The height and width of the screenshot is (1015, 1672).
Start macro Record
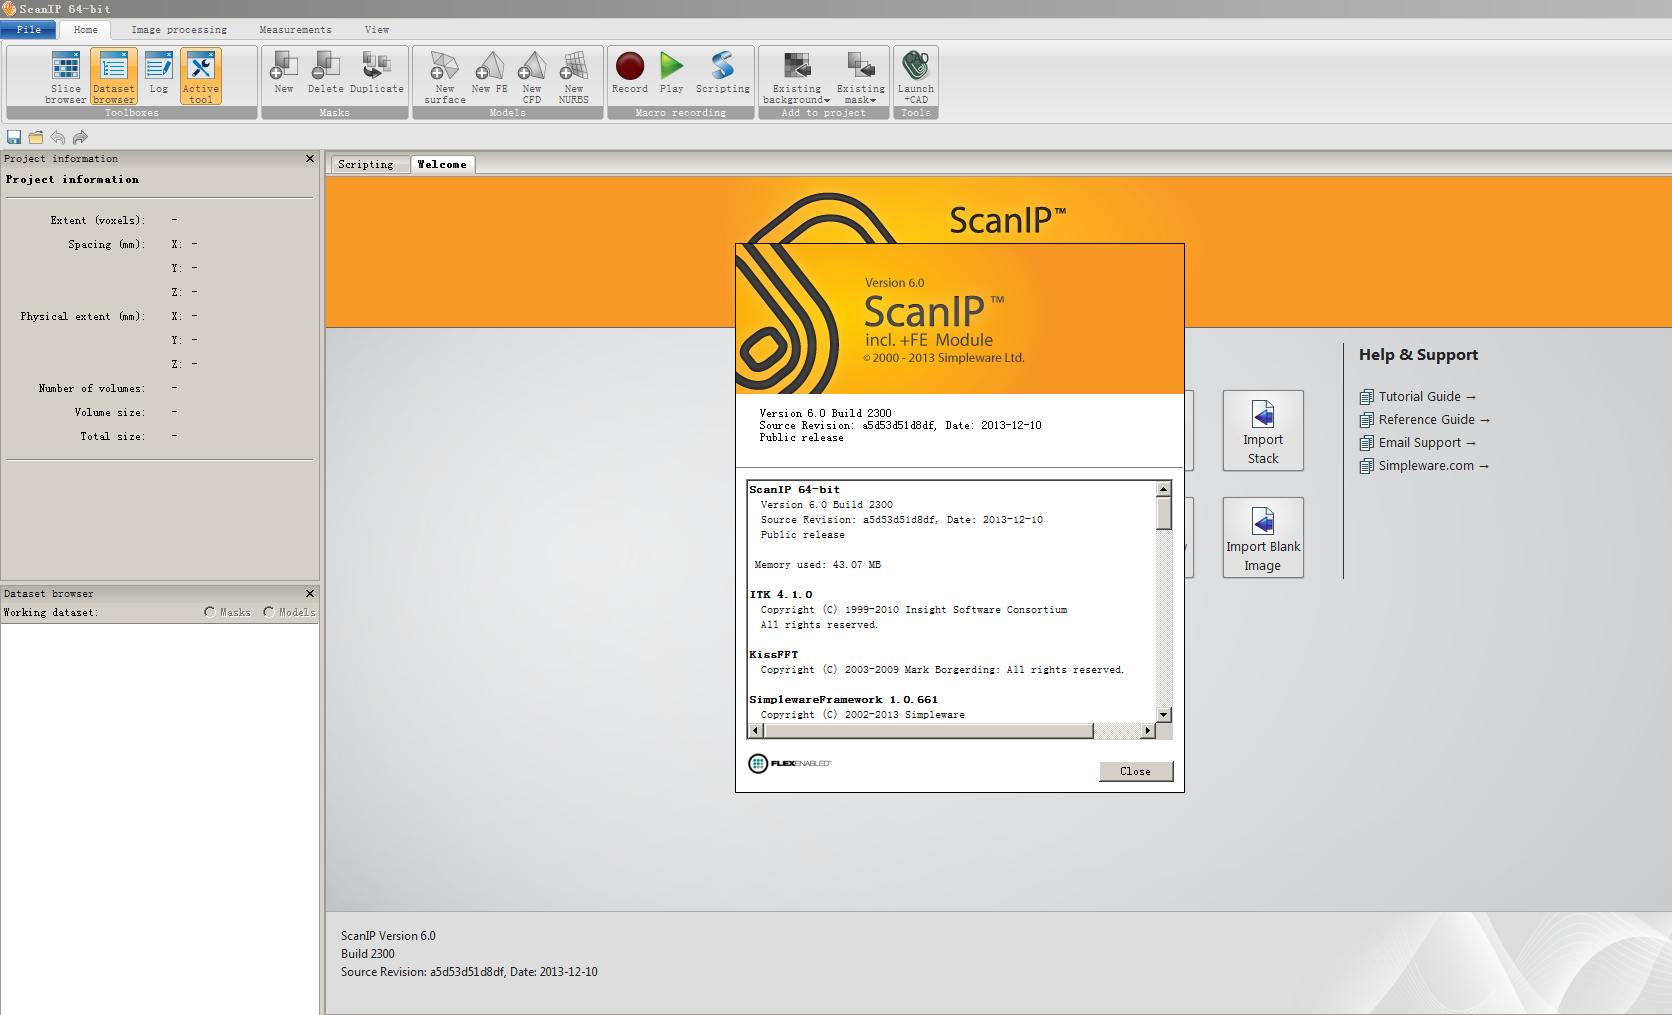pyautogui.click(x=630, y=73)
